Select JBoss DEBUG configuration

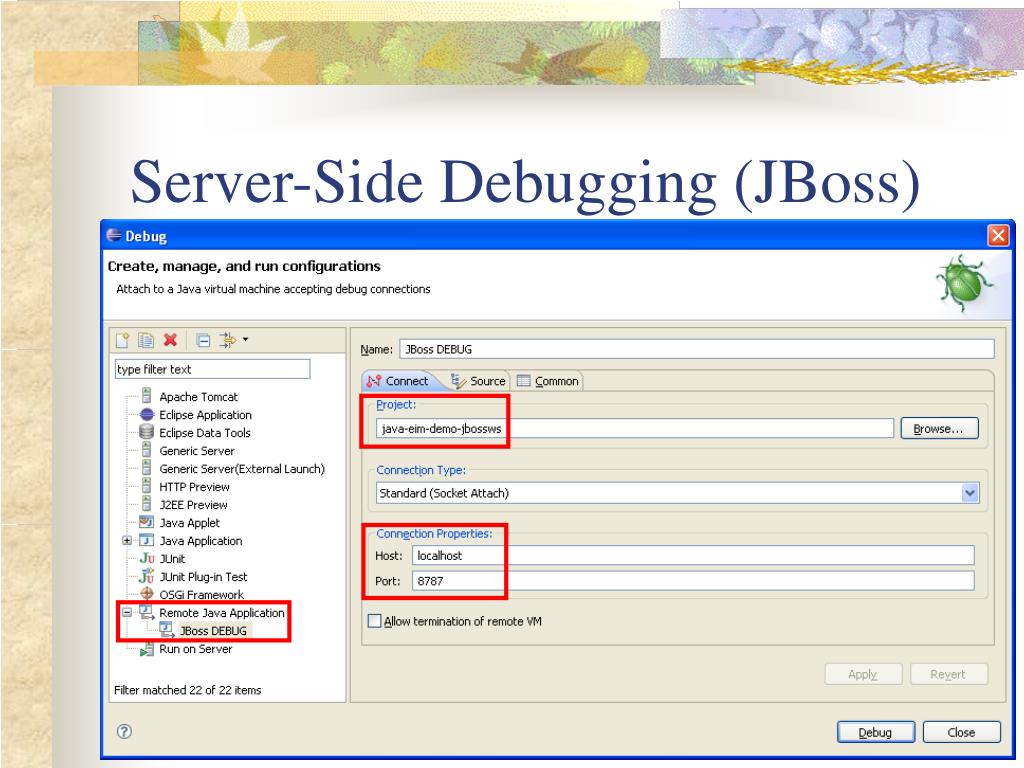click(x=214, y=631)
